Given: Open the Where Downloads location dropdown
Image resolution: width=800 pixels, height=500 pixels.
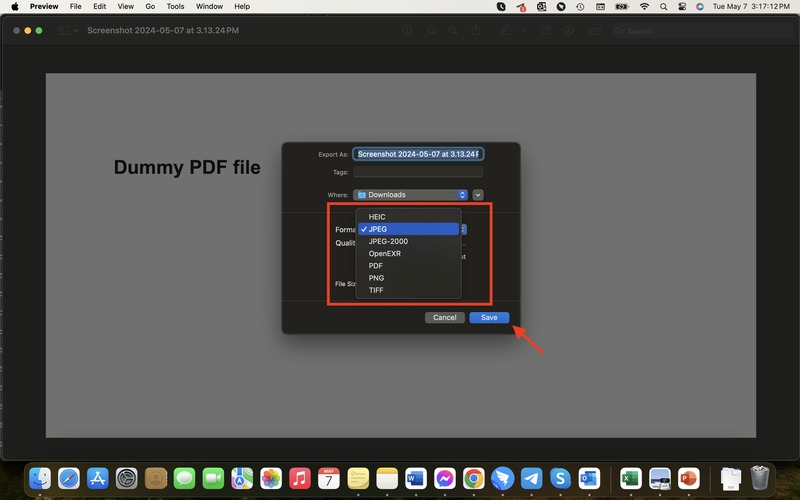Looking at the screenshot, I should pyautogui.click(x=410, y=195).
